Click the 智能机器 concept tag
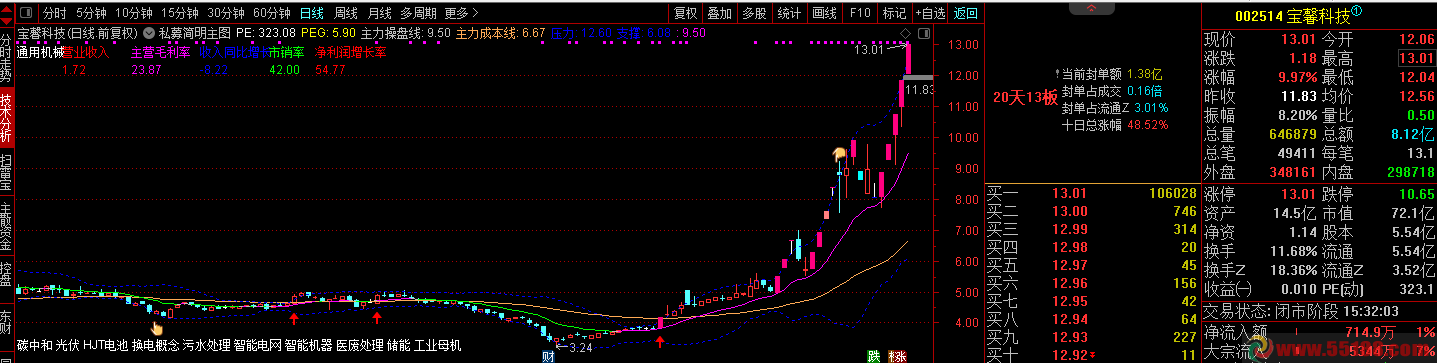Viewport: 1437px width, 363px height. 307,345
